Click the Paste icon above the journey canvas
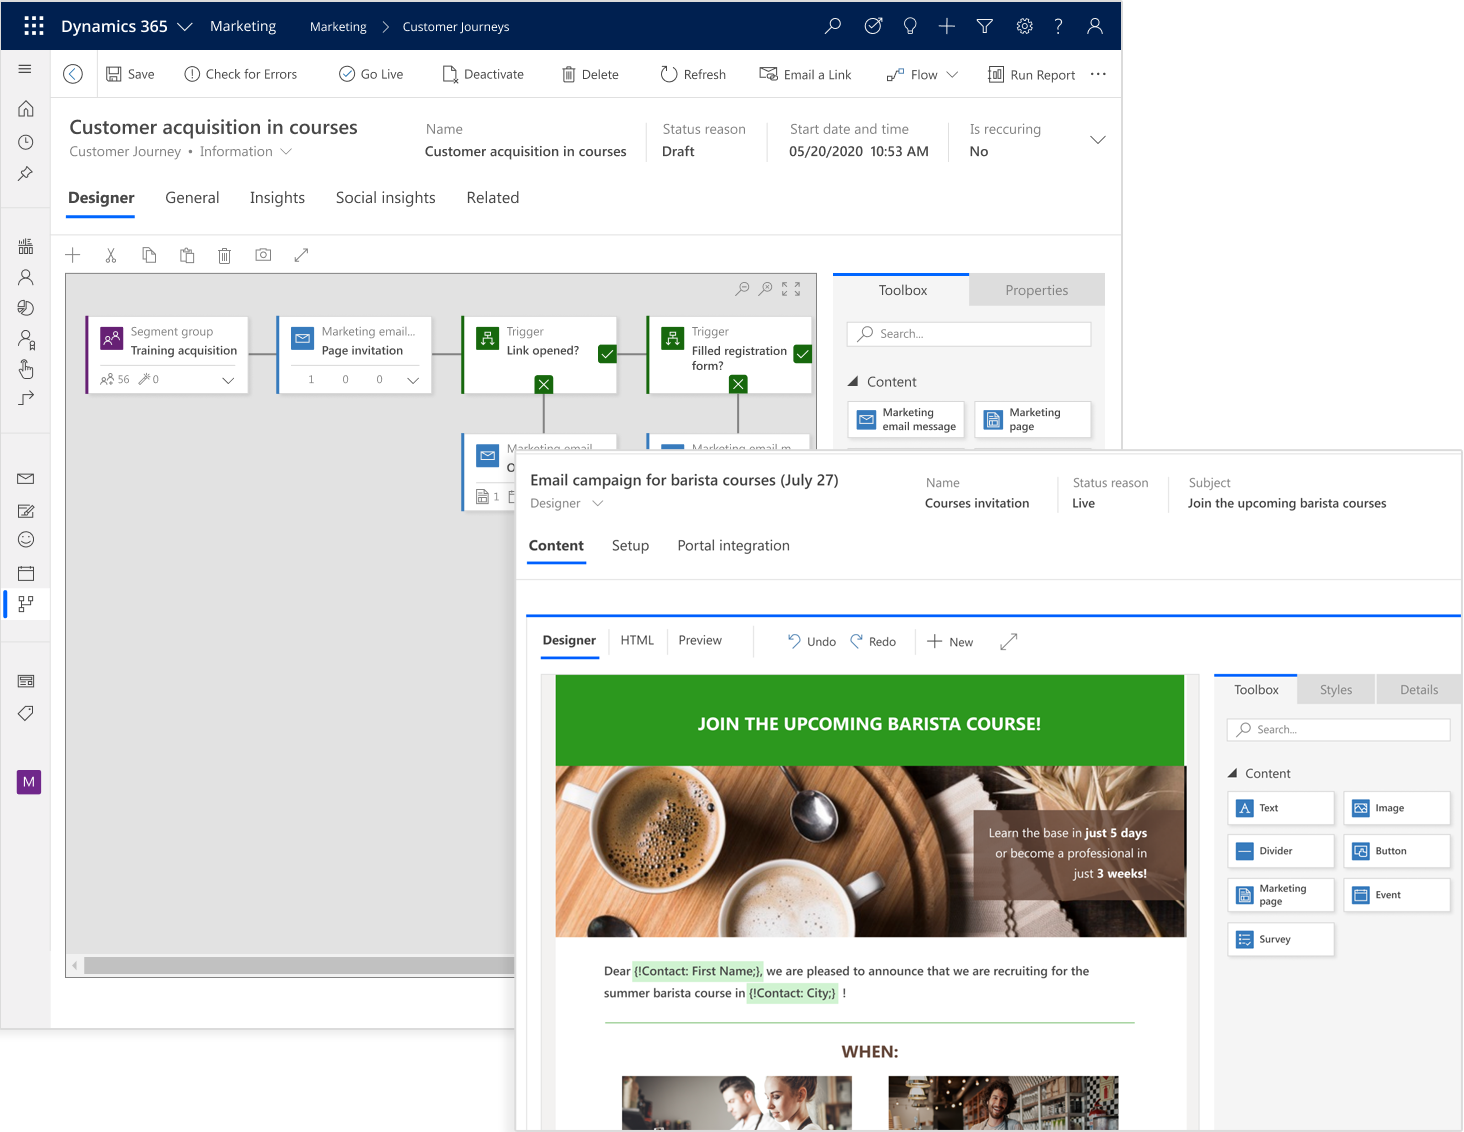This screenshot has width=1464, height=1132. 187,255
